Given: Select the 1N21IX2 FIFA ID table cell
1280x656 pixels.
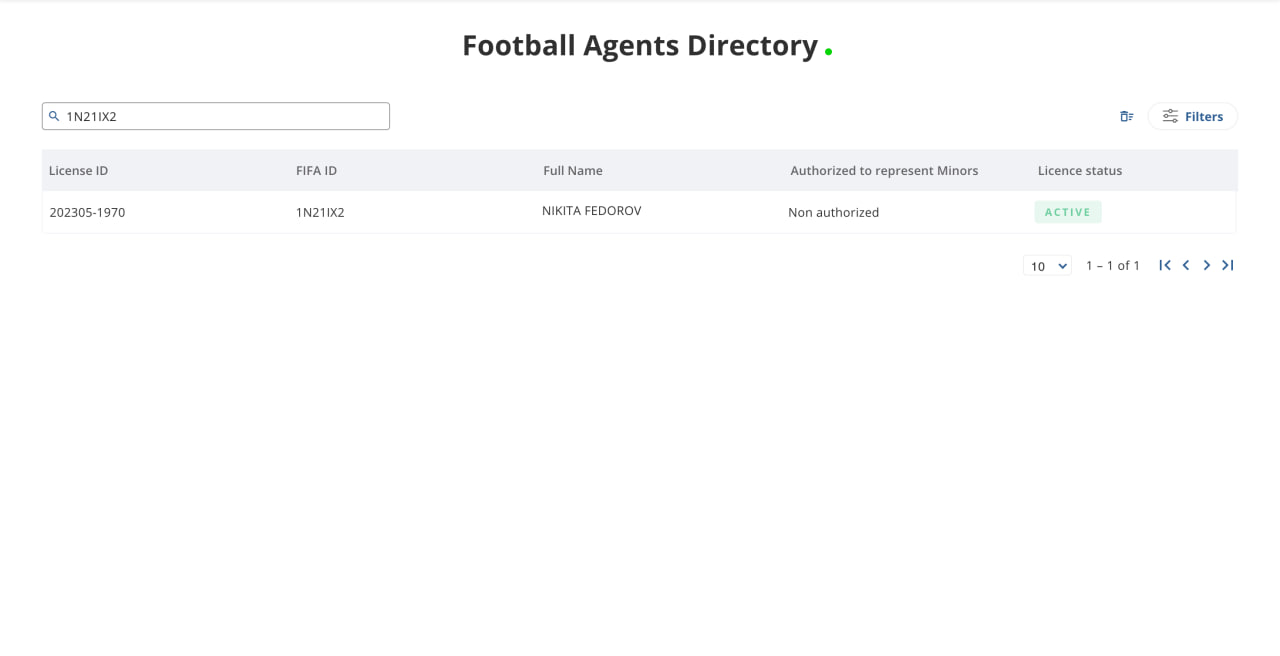Looking at the screenshot, I should [x=320, y=212].
